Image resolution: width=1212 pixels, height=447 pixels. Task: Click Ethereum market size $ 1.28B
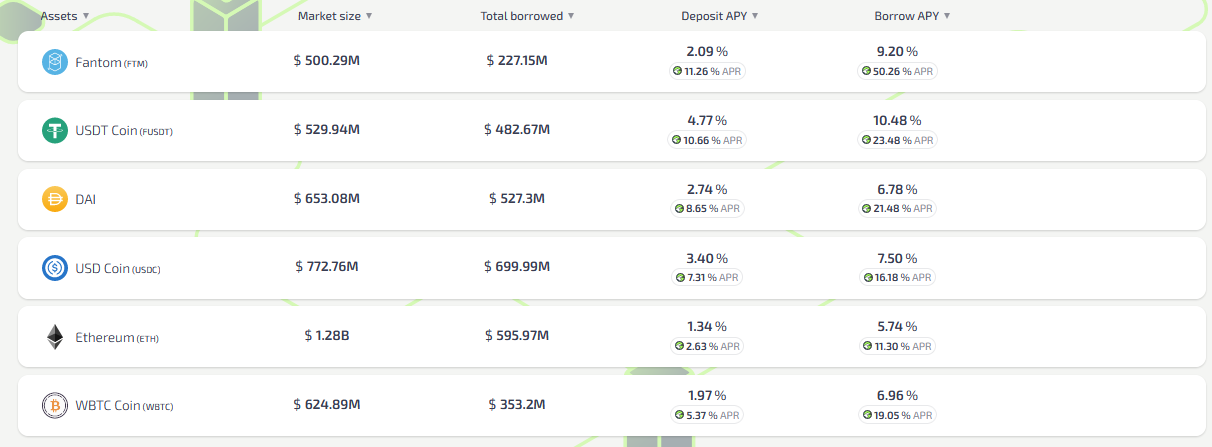(327, 336)
